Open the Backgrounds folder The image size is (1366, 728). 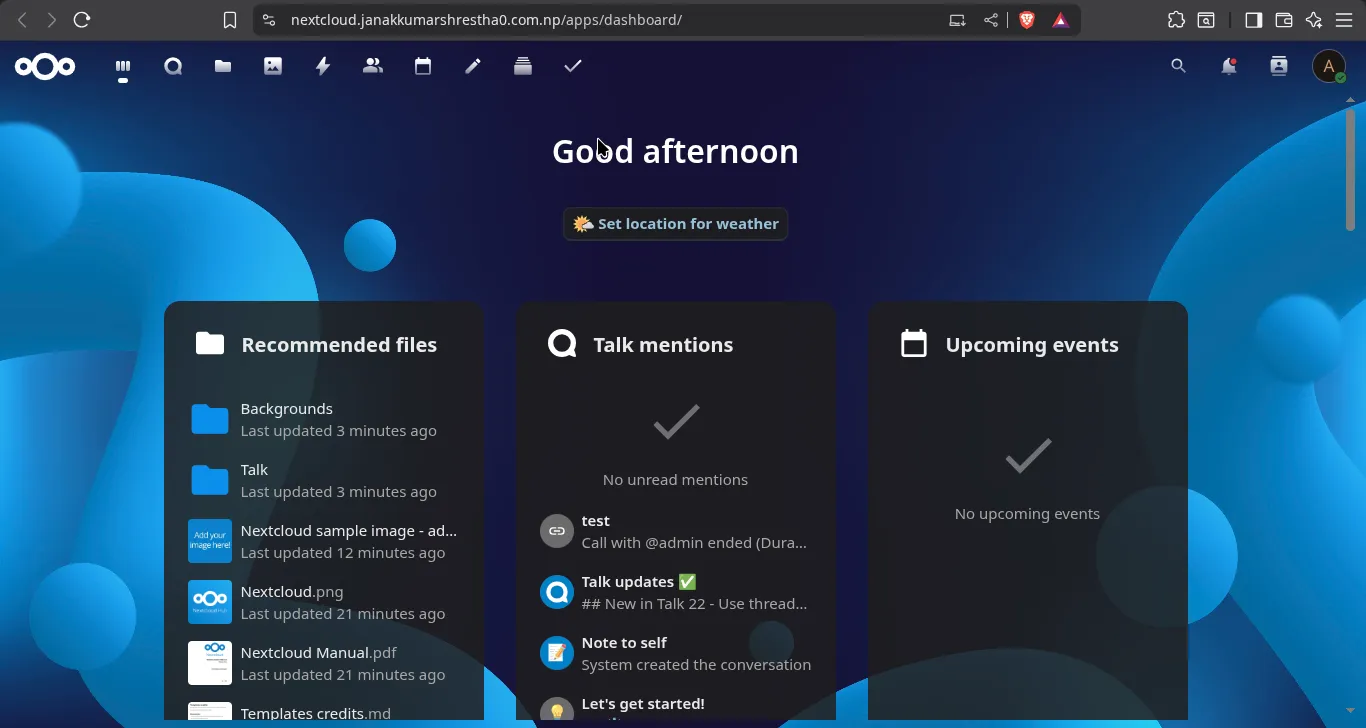coord(287,409)
